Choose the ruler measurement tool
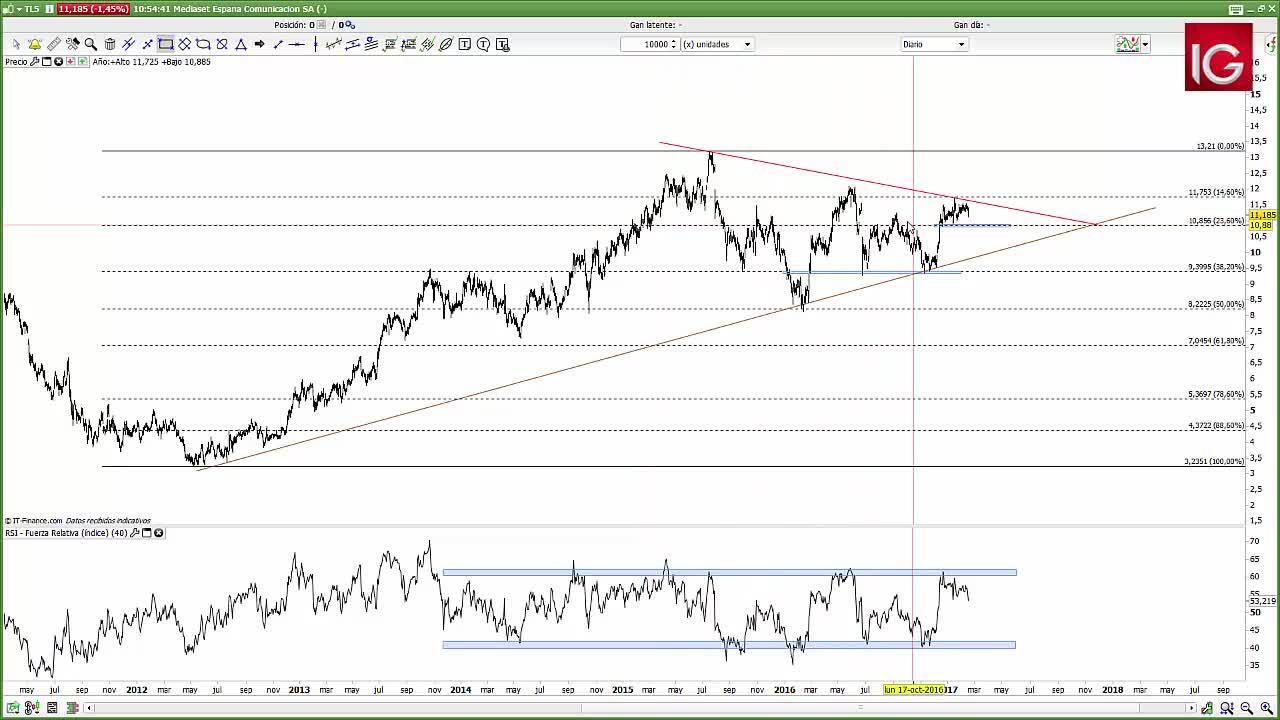The height and width of the screenshot is (720, 1280). 54,44
